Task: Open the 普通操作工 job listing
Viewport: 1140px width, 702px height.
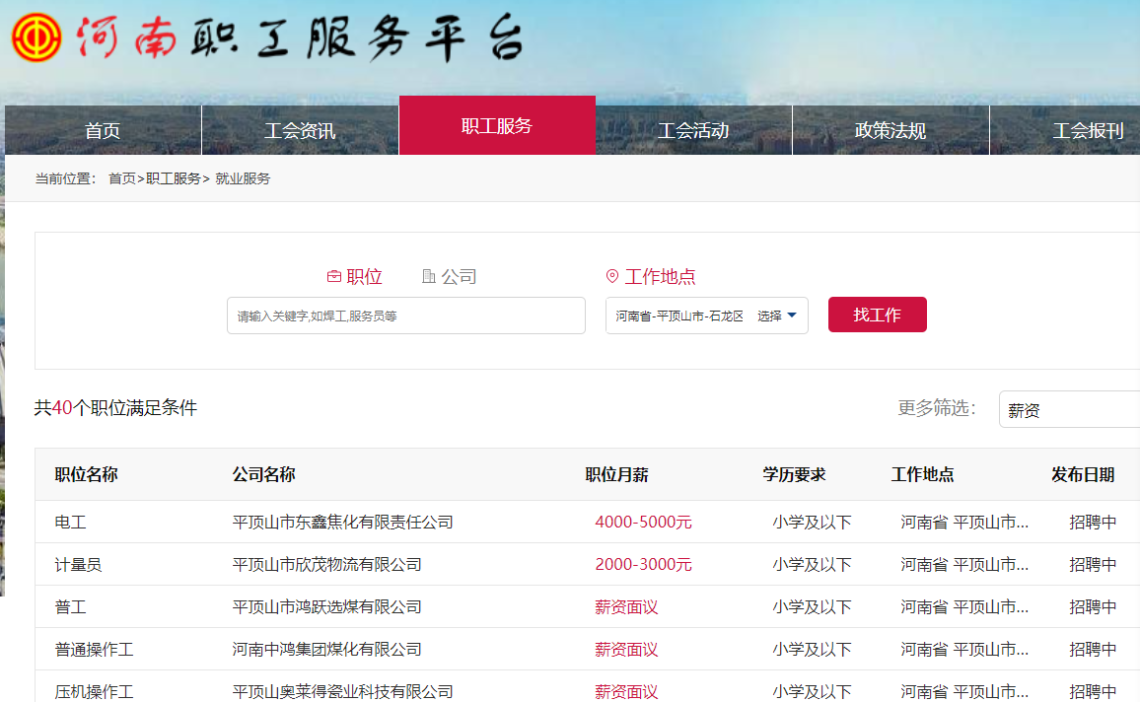Action: coord(94,650)
